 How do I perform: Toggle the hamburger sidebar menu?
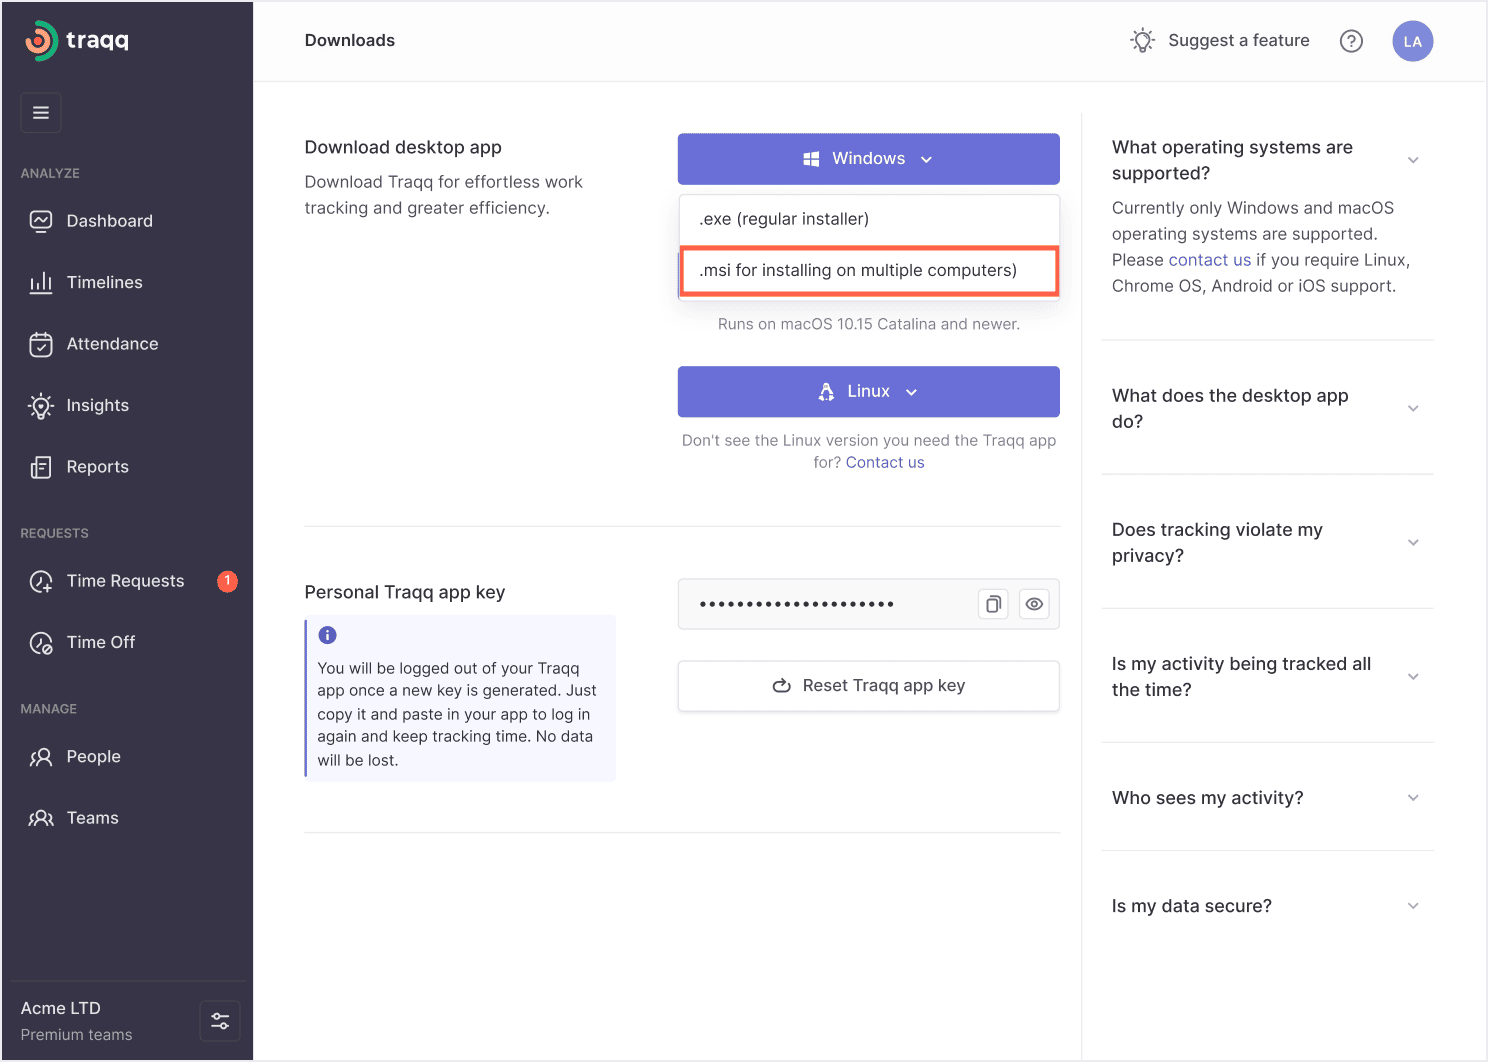tap(41, 113)
